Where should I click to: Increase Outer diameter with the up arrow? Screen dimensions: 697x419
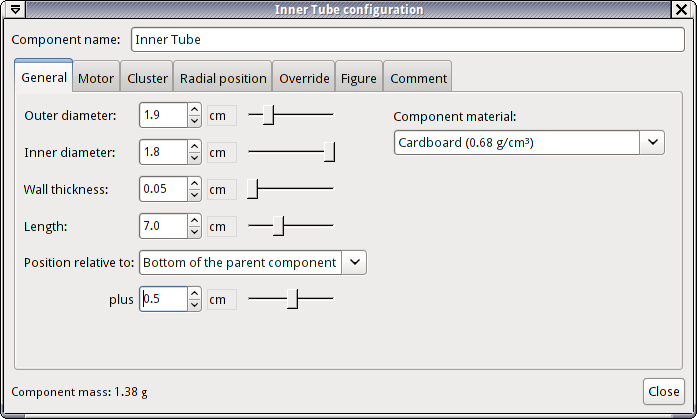194,110
